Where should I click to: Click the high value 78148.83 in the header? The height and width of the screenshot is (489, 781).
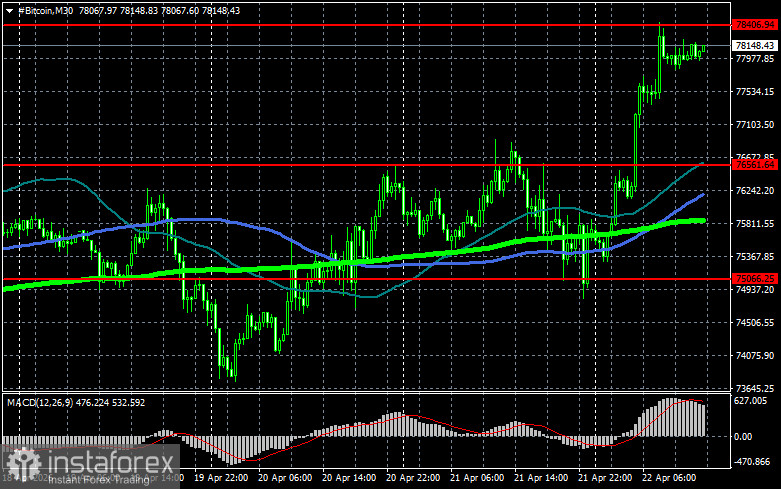click(138, 10)
